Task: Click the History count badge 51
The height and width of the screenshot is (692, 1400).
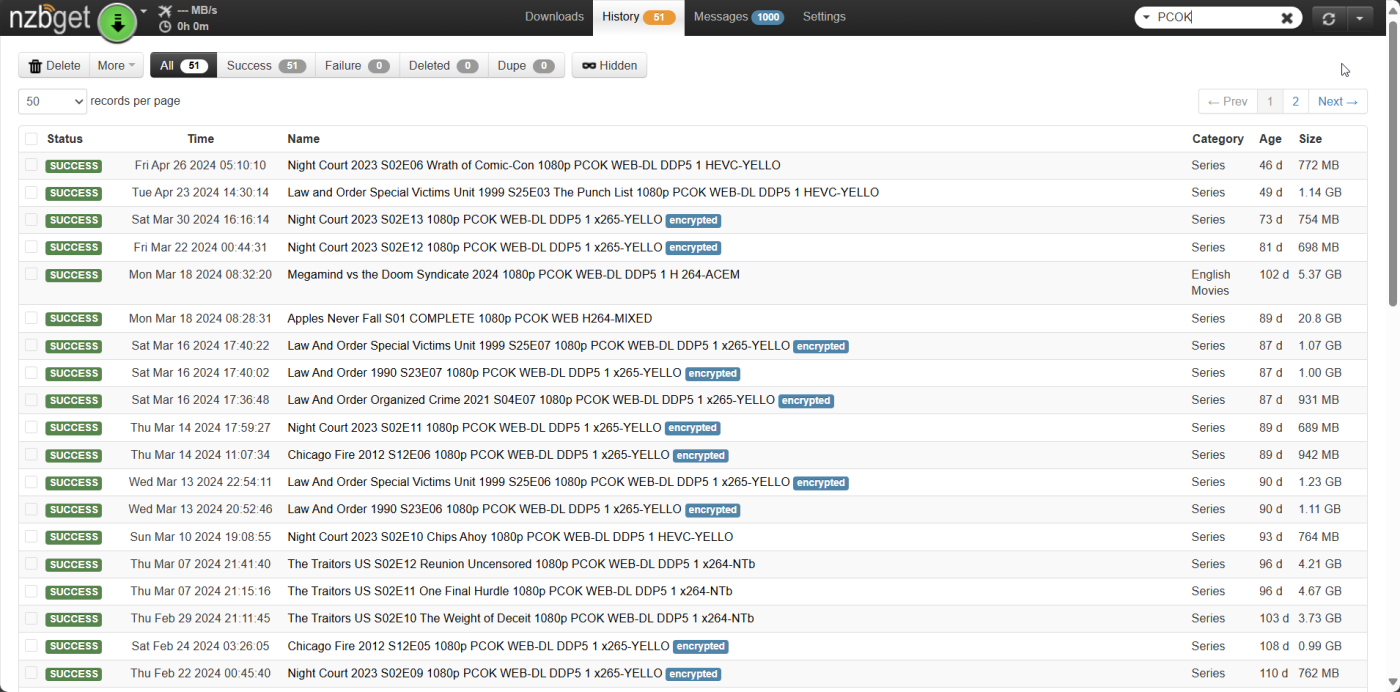Action: coord(659,17)
